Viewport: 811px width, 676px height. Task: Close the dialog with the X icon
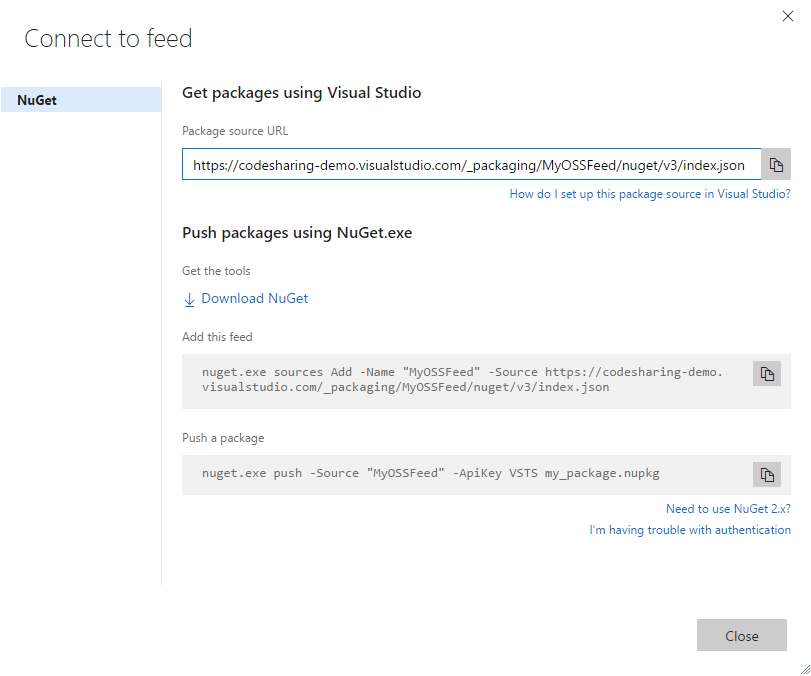pyautogui.click(x=788, y=16)
